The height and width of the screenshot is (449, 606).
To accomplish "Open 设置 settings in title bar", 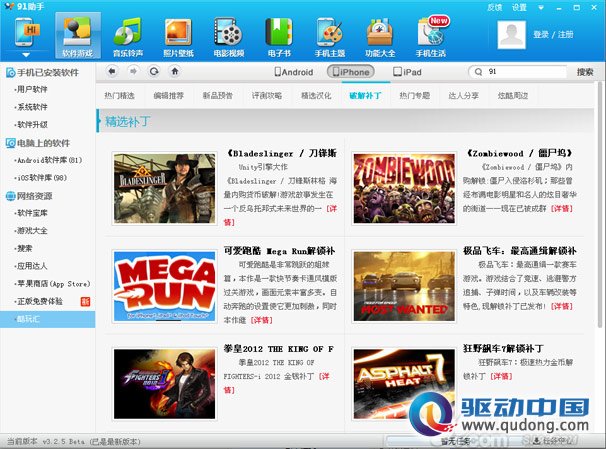I will coord(519,7).
